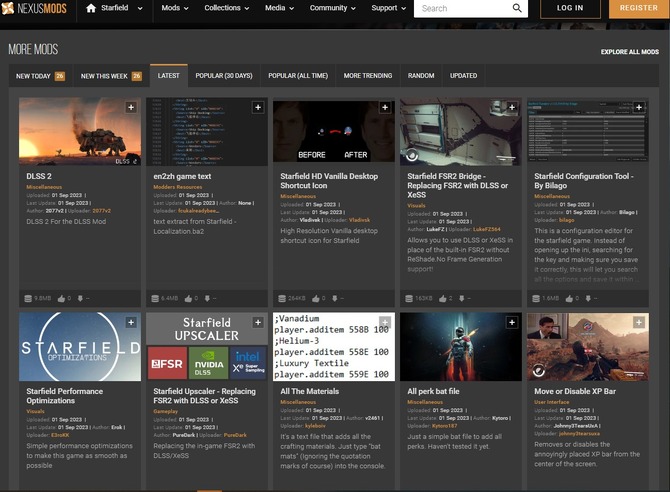Add HD Vanilla Desktop Shortcut Icon plus
670x492 pixels.
pos(385,107)
